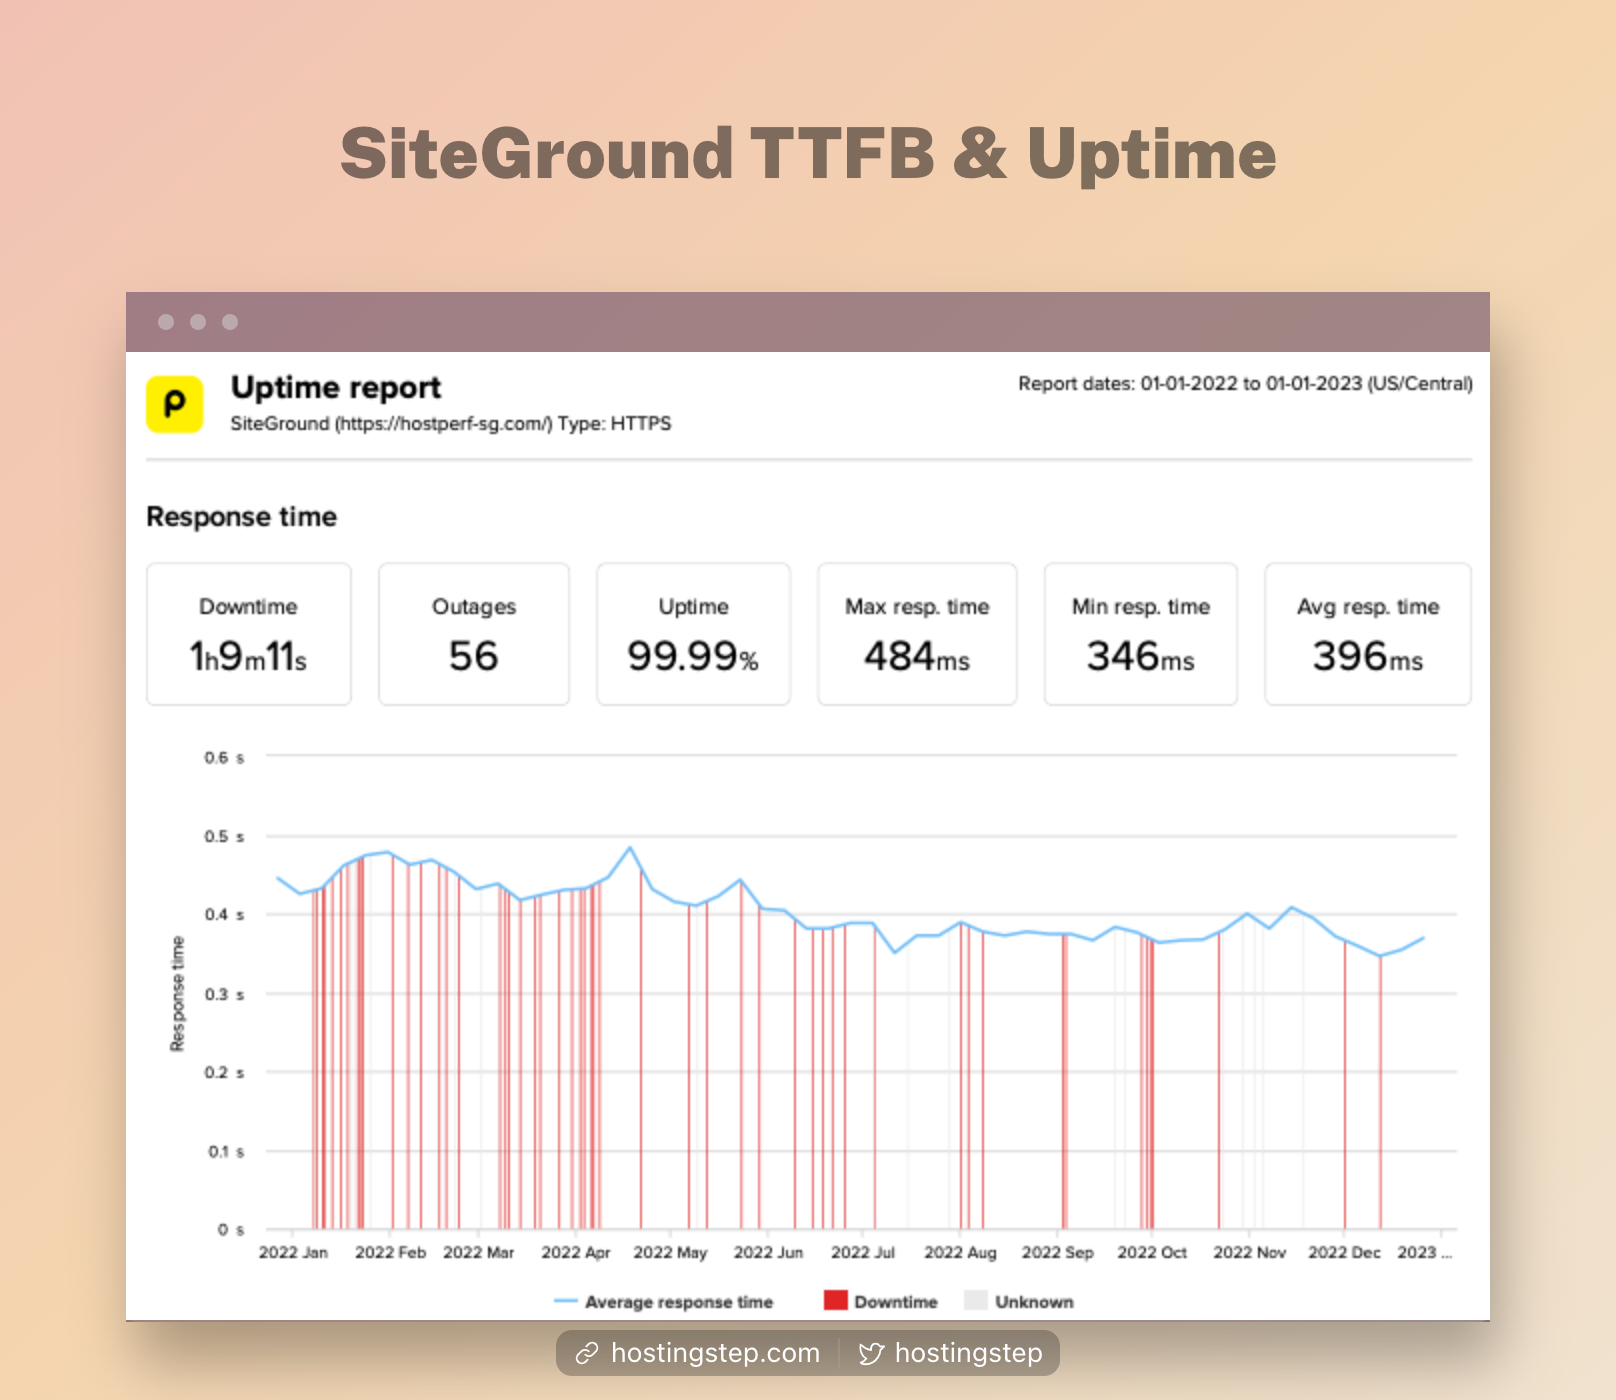Click the '2022 Dec' axis label
Image resolution: width=1616 pixels, height=1400 pixels.
1344,1252
